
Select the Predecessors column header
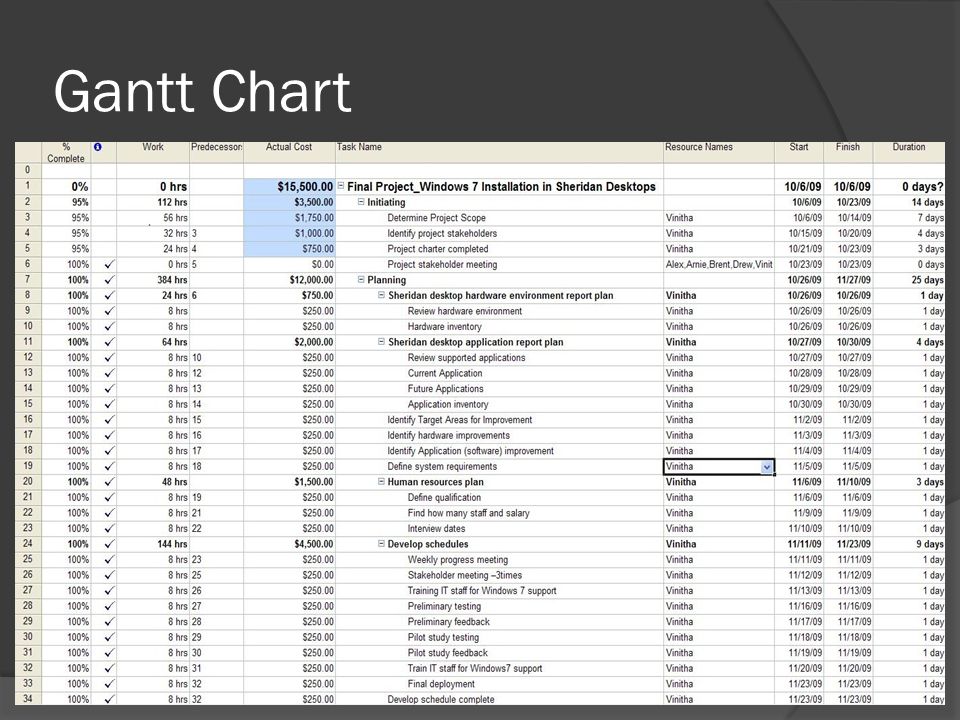coord(217,152)
